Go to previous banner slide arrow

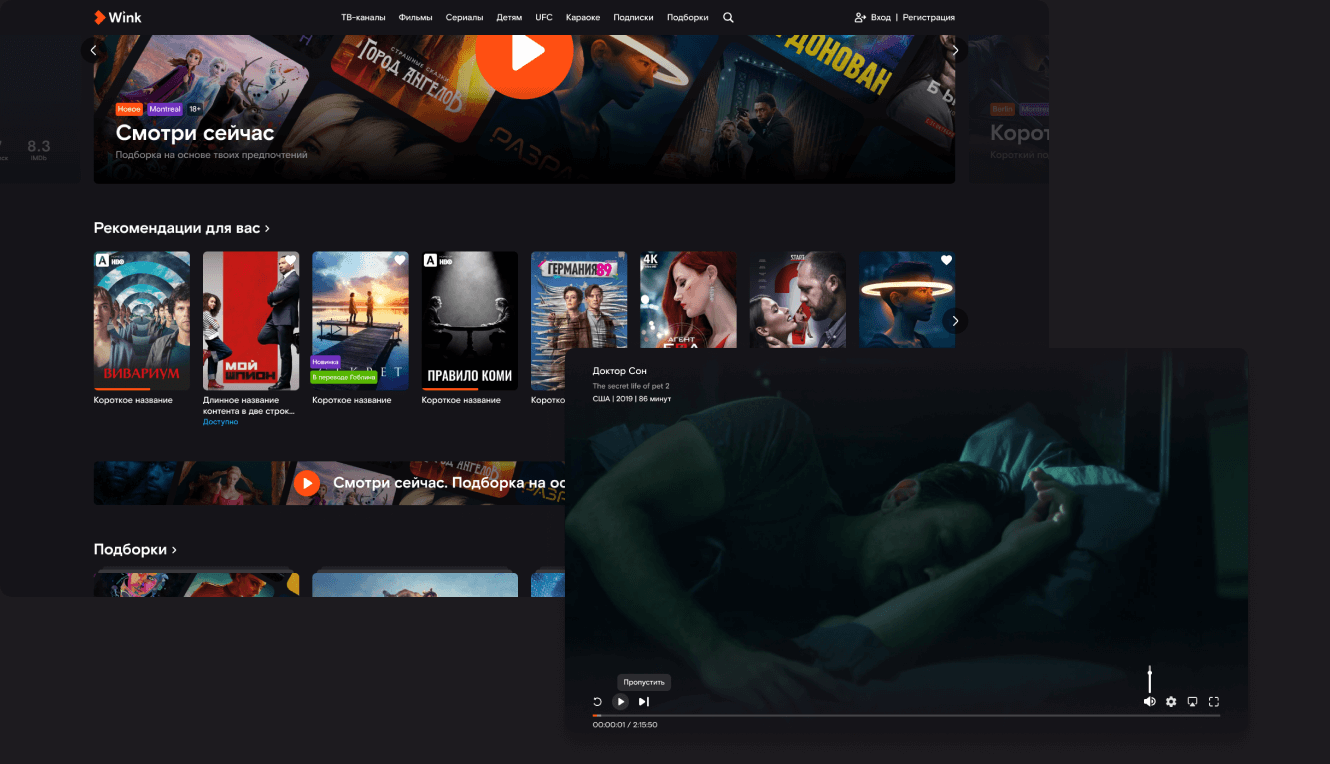click(94, 50)
